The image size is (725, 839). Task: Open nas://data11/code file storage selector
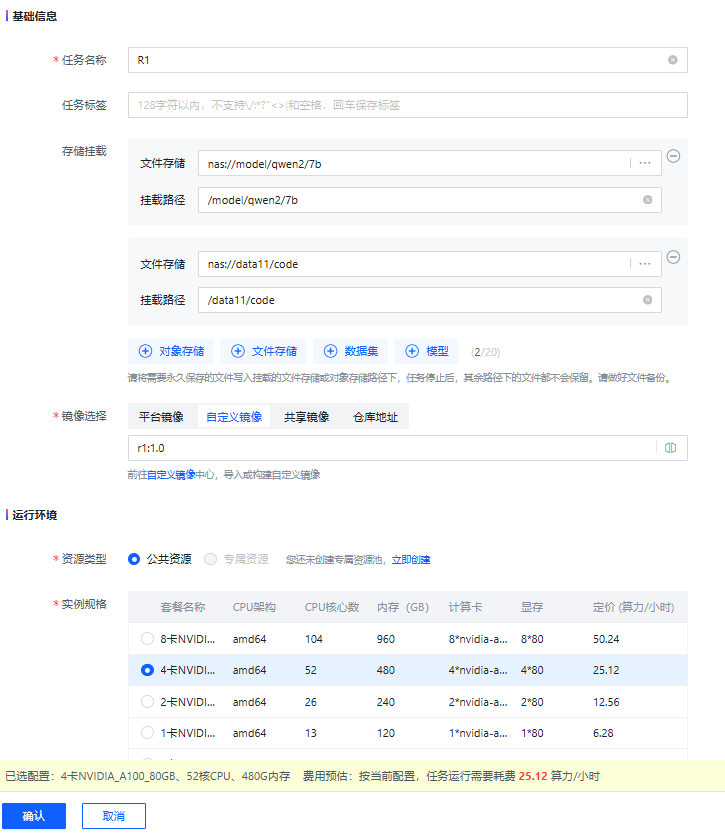[x=430, y=264]
